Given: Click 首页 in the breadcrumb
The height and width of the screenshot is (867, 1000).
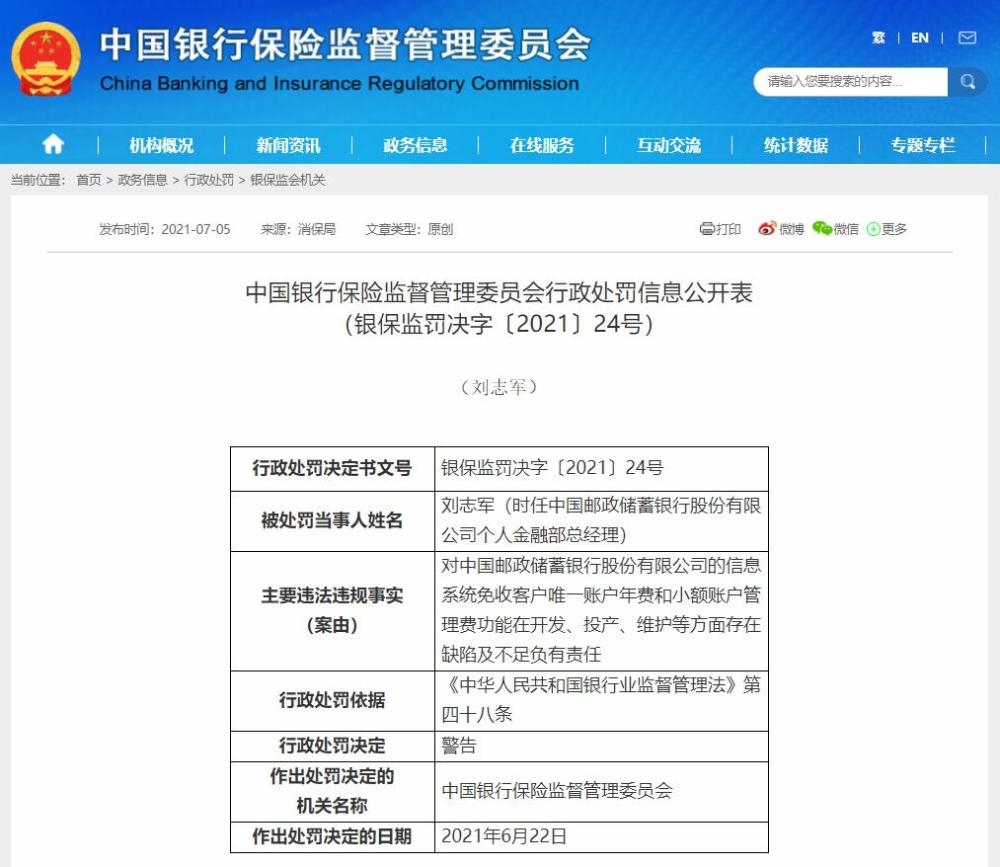Looking at the screenshot, I should point(89,180).
